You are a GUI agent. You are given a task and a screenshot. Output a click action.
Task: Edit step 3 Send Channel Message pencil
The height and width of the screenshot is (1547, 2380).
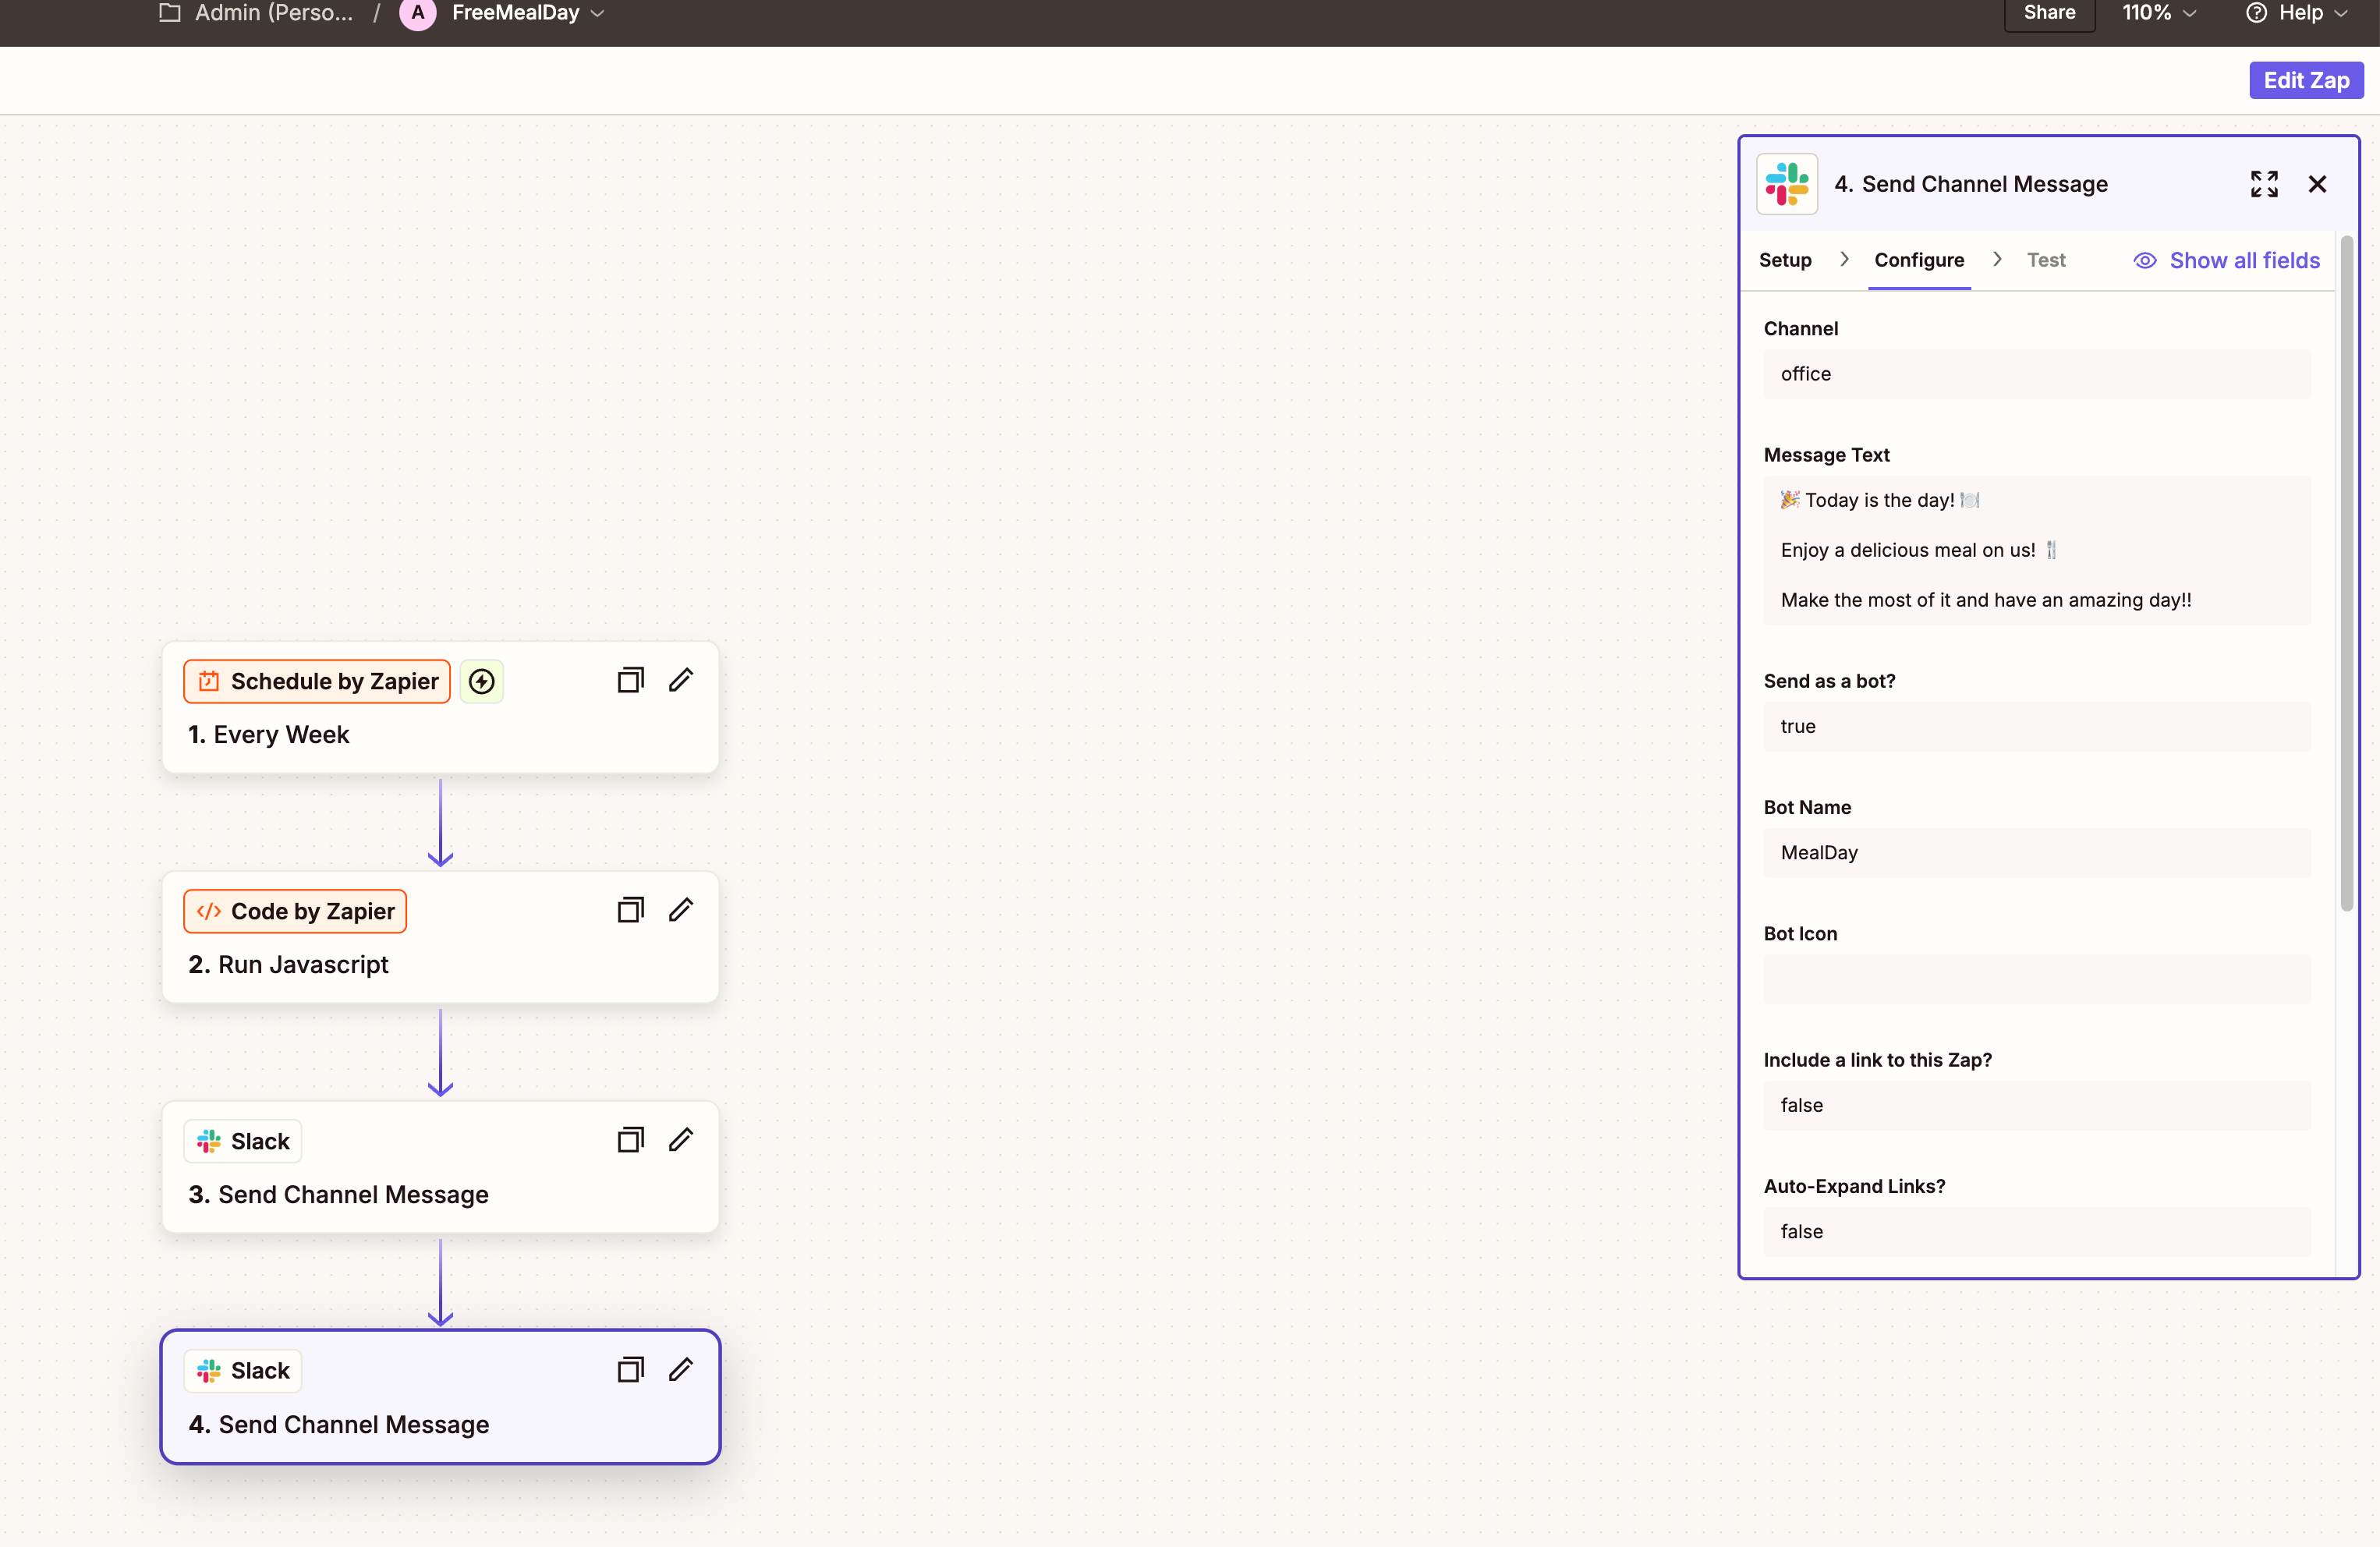tap(681, 1140)
